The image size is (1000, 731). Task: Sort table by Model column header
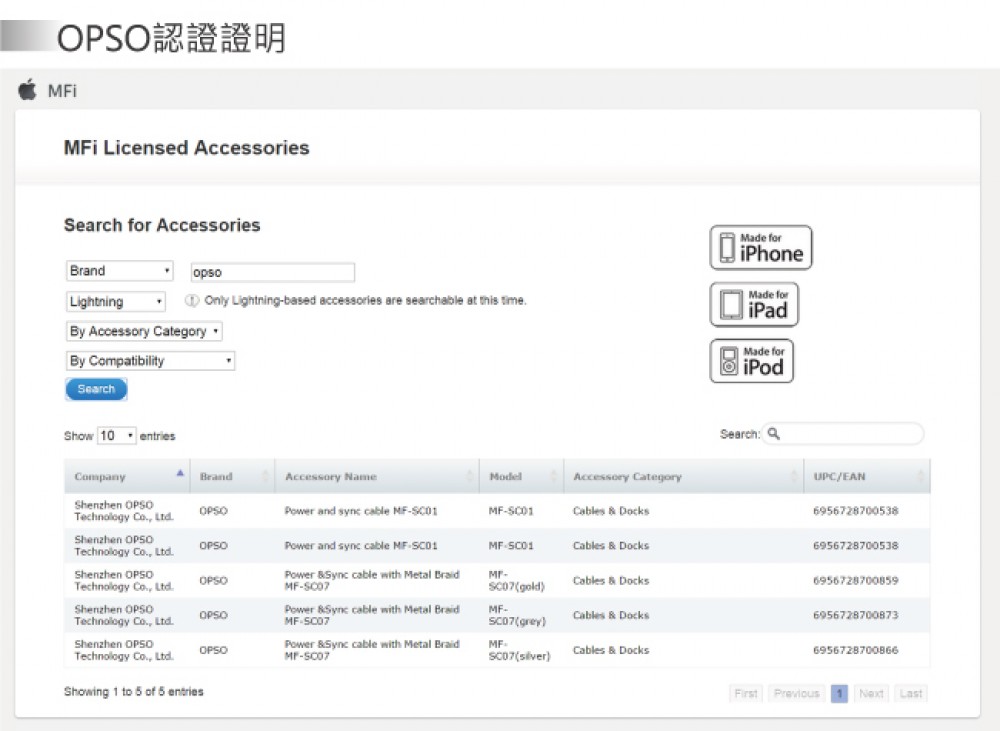pyautogui.click(x=521, y=476)
